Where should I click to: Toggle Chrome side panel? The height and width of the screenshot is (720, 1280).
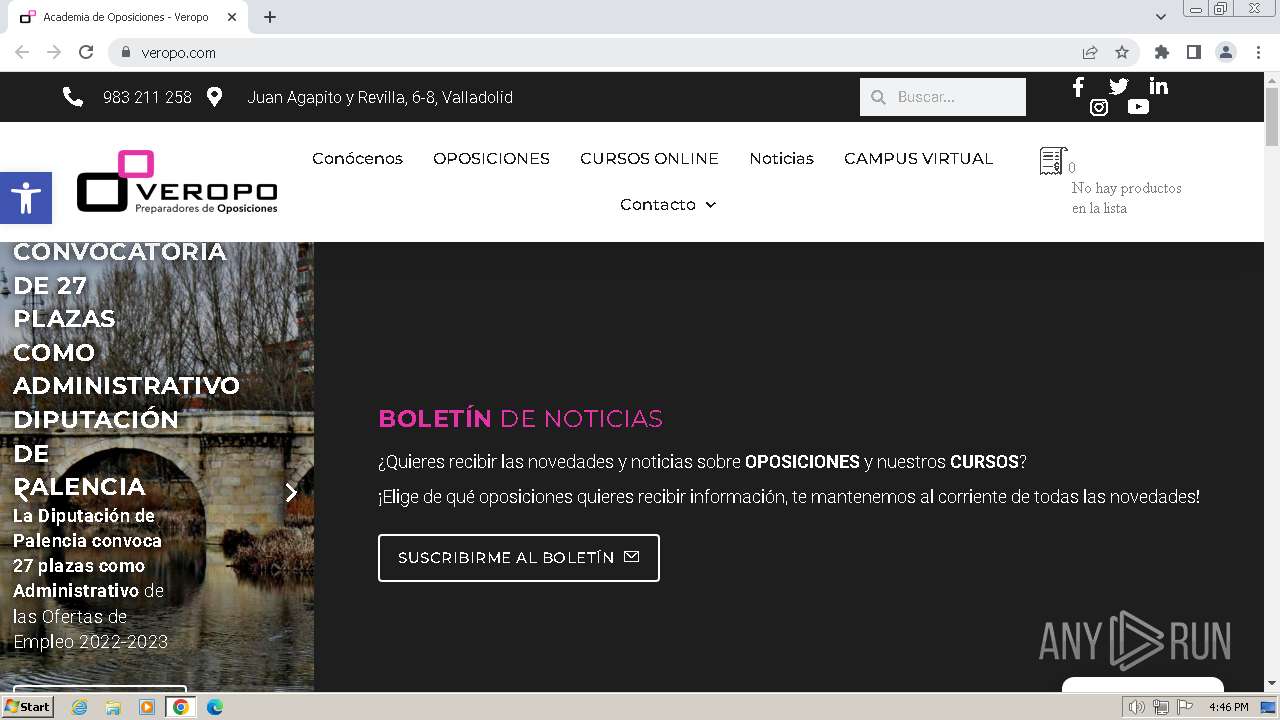pyautogui.click(x=1193, y=52)
